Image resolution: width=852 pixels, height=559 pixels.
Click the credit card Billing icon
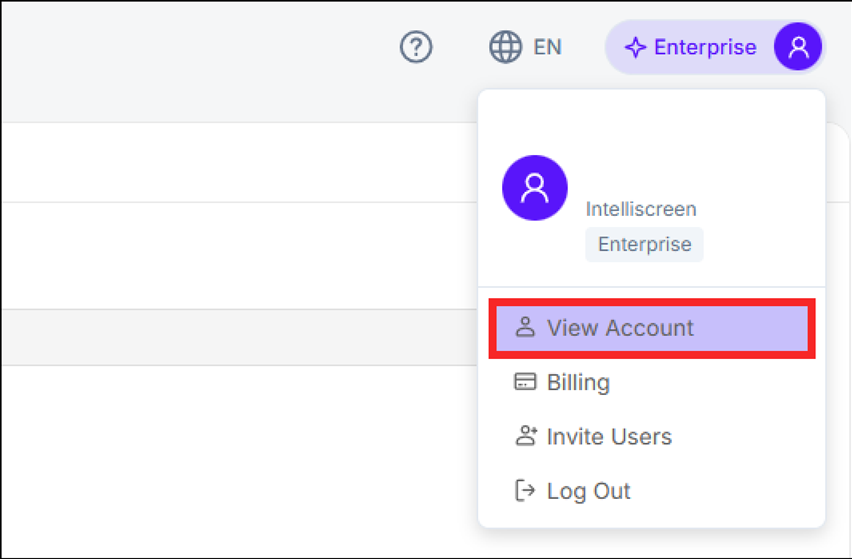pos(525,382)
